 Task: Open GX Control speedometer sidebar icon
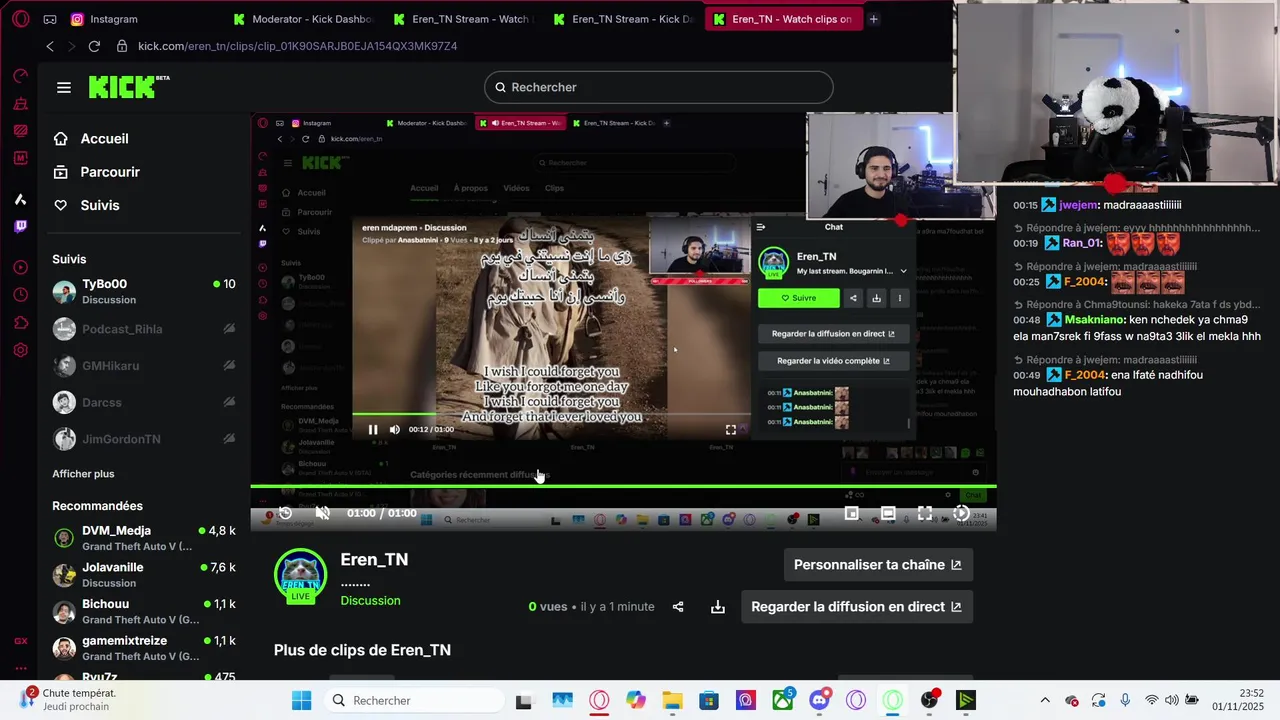click(20, 76)
